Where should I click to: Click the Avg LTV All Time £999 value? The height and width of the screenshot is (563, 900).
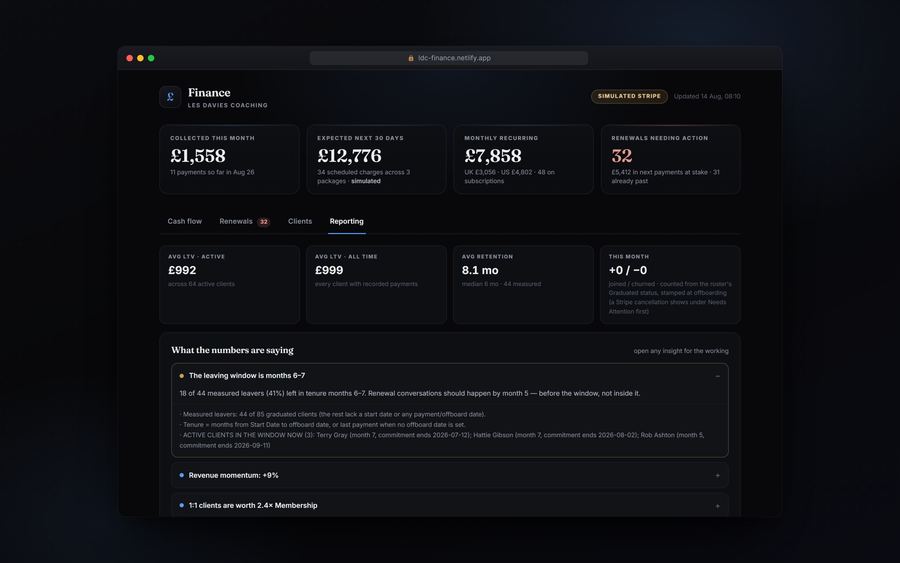point(329,270)
